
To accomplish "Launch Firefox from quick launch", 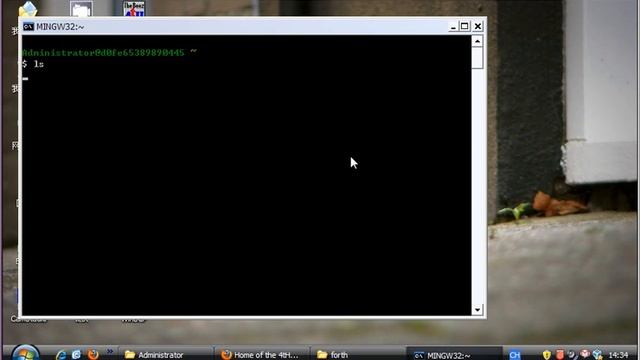I will pos(93,354).
